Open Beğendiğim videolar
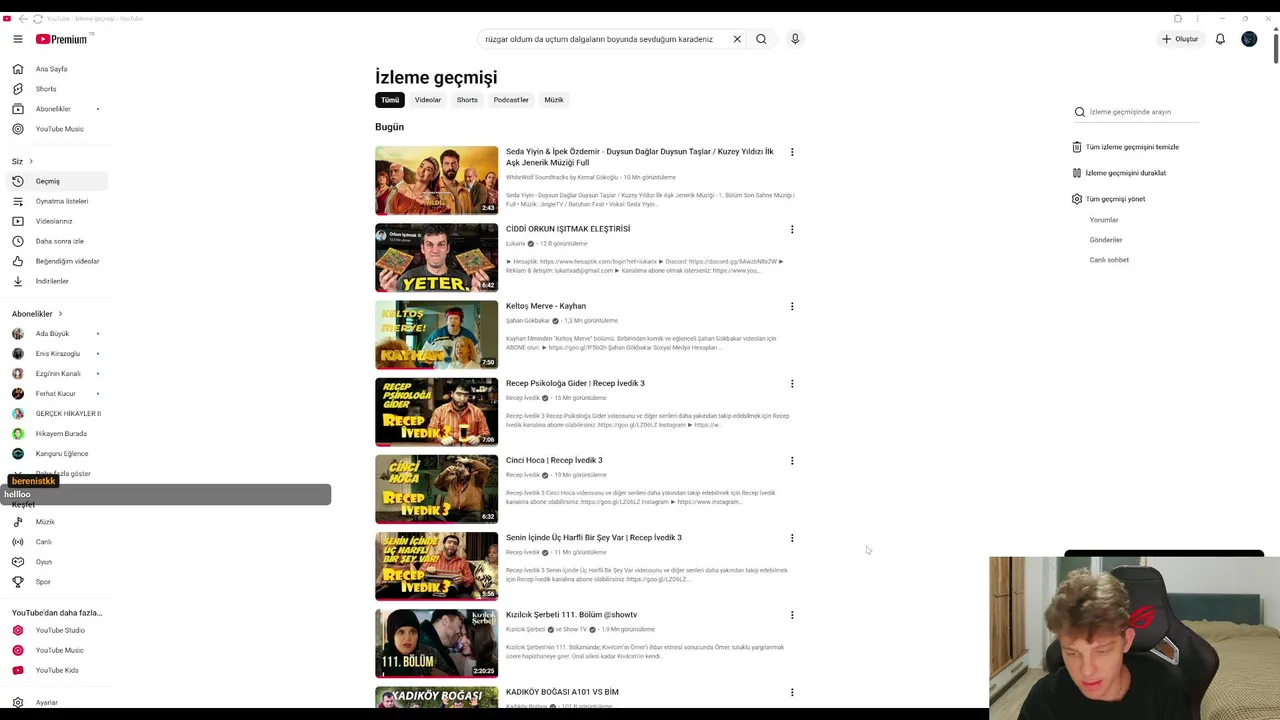The image size is (1280, 720). 56,261
